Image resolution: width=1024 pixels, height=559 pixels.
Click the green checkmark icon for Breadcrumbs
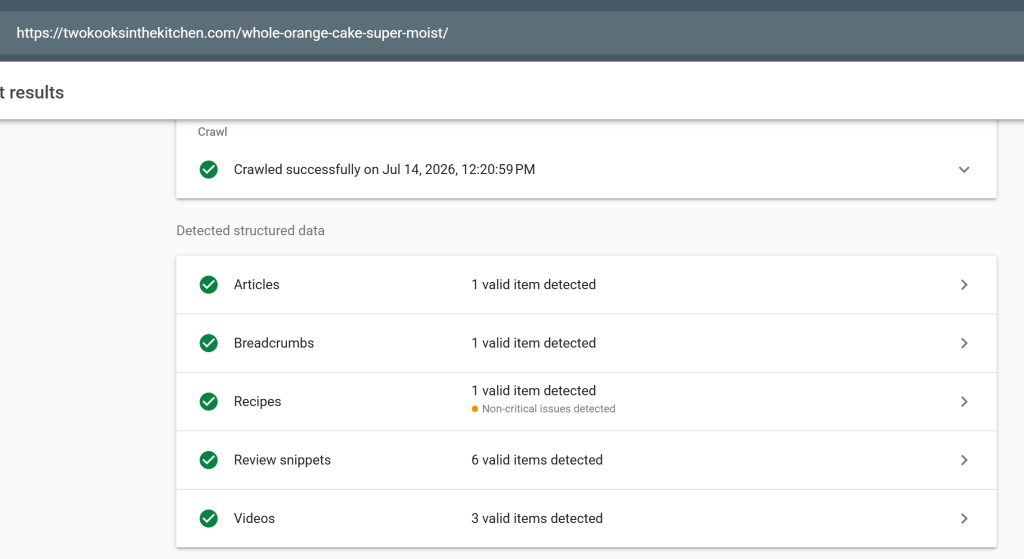(x=208, y=343)
